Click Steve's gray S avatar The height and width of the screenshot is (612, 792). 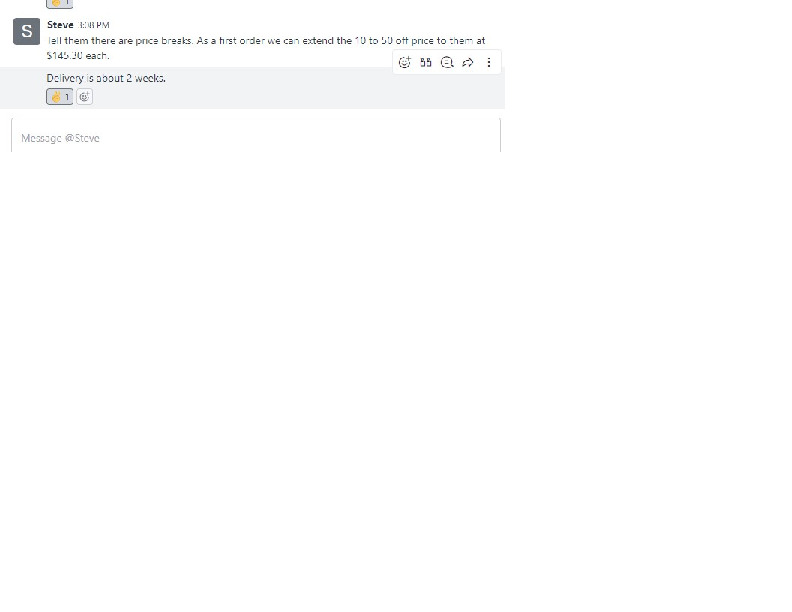(26, 31)
